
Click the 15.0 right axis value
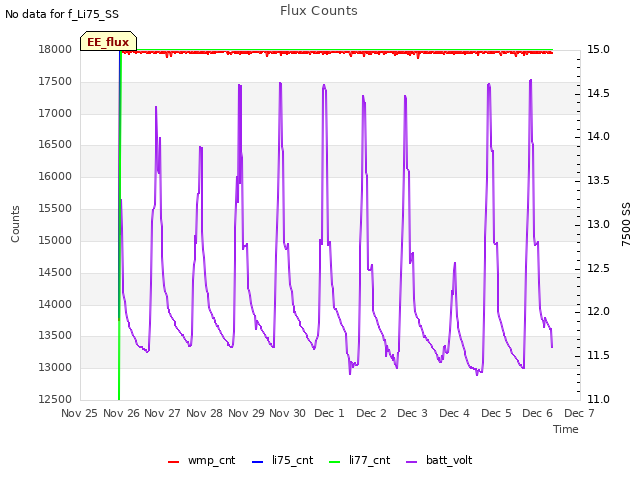pyautogui.click(x=598, y=49)
